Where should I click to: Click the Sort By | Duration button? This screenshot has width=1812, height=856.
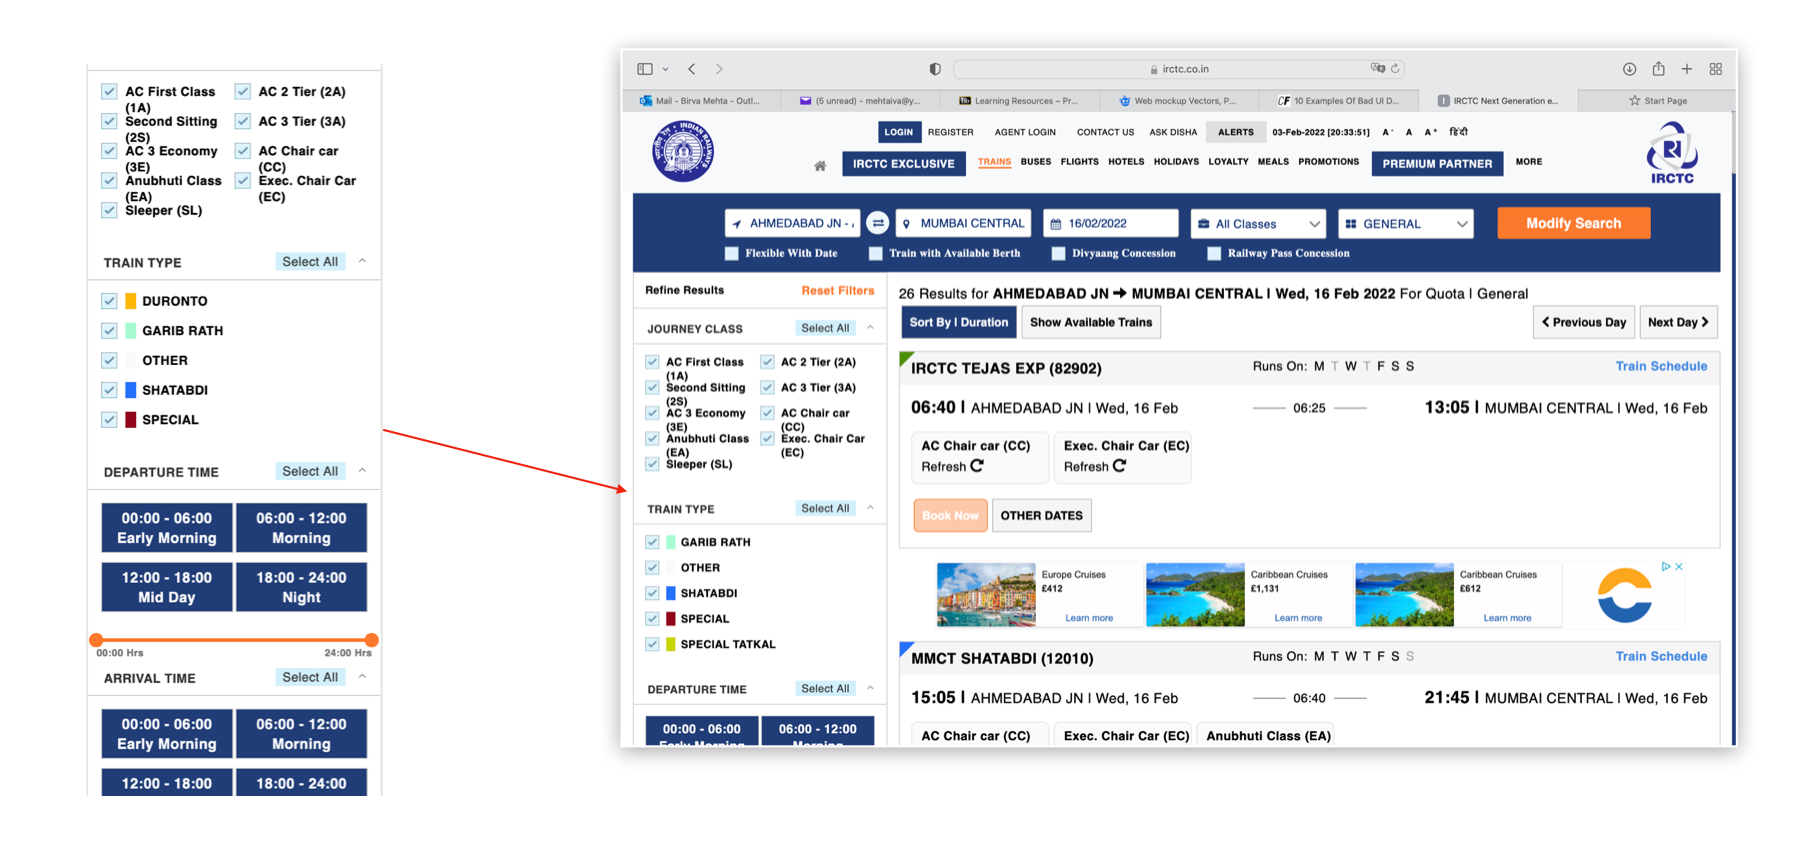click(x=959, y=322)
